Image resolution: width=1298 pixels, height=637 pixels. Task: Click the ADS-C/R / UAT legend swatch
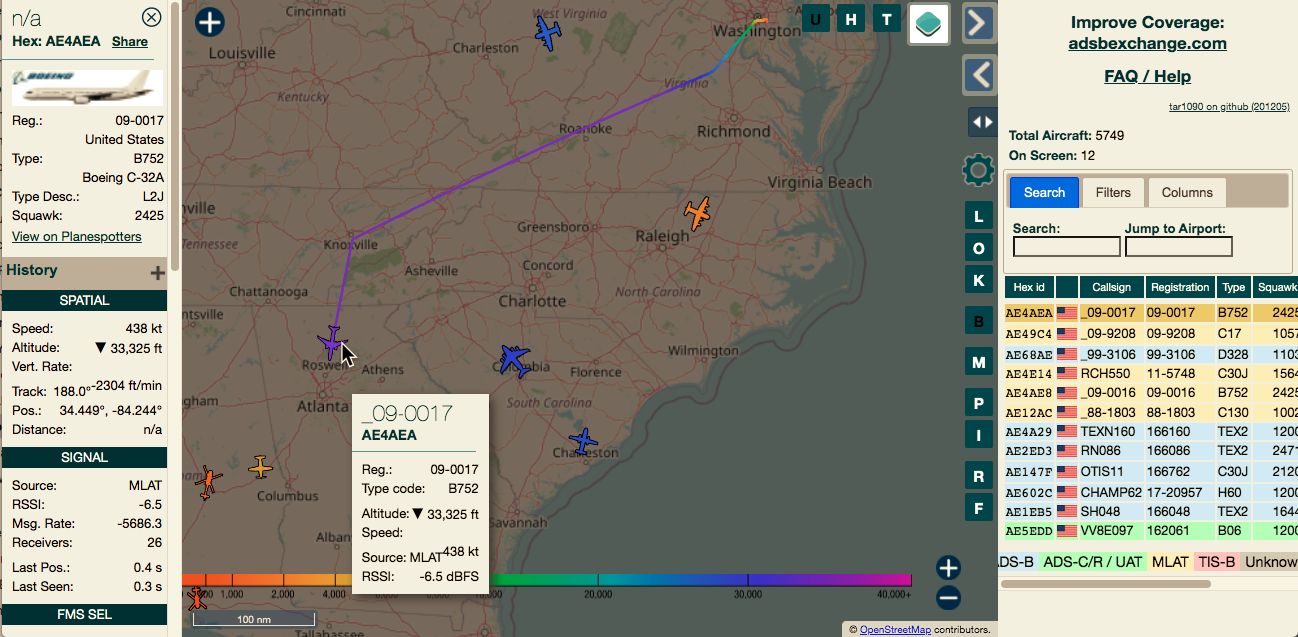(1093, 562)
